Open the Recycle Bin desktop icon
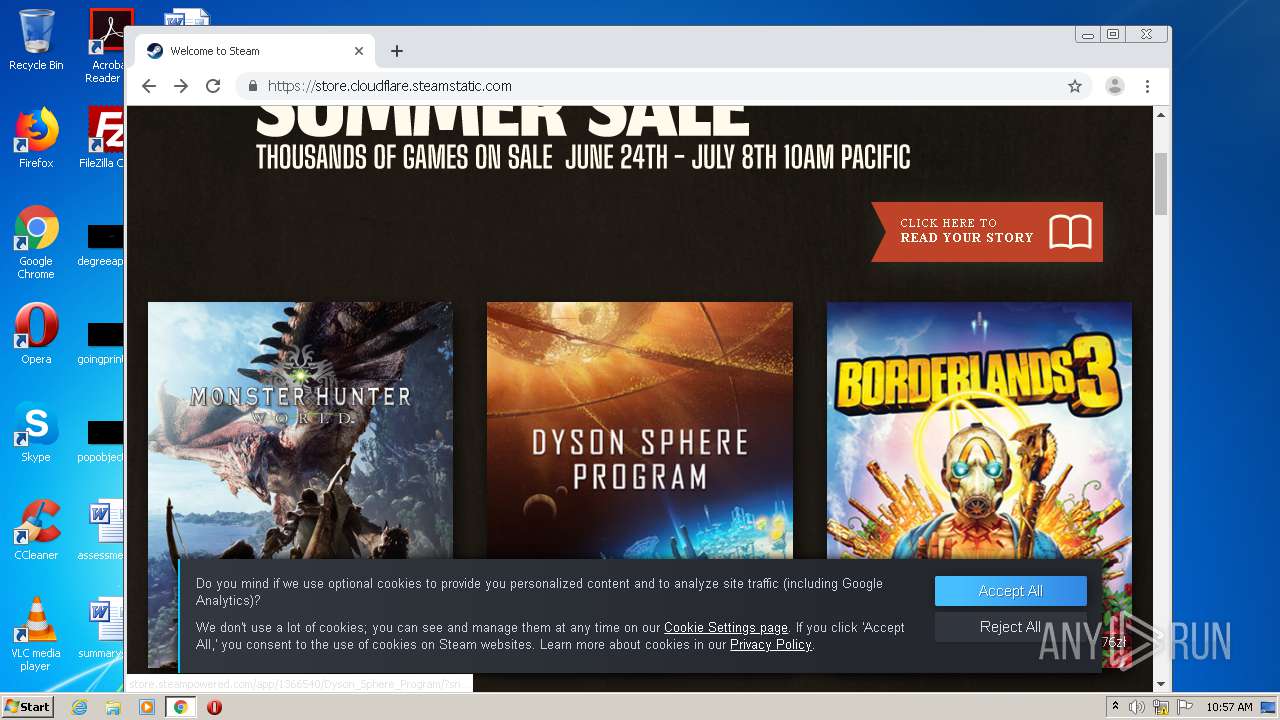This screenshot has height=720, width=1280. (36, 40)
